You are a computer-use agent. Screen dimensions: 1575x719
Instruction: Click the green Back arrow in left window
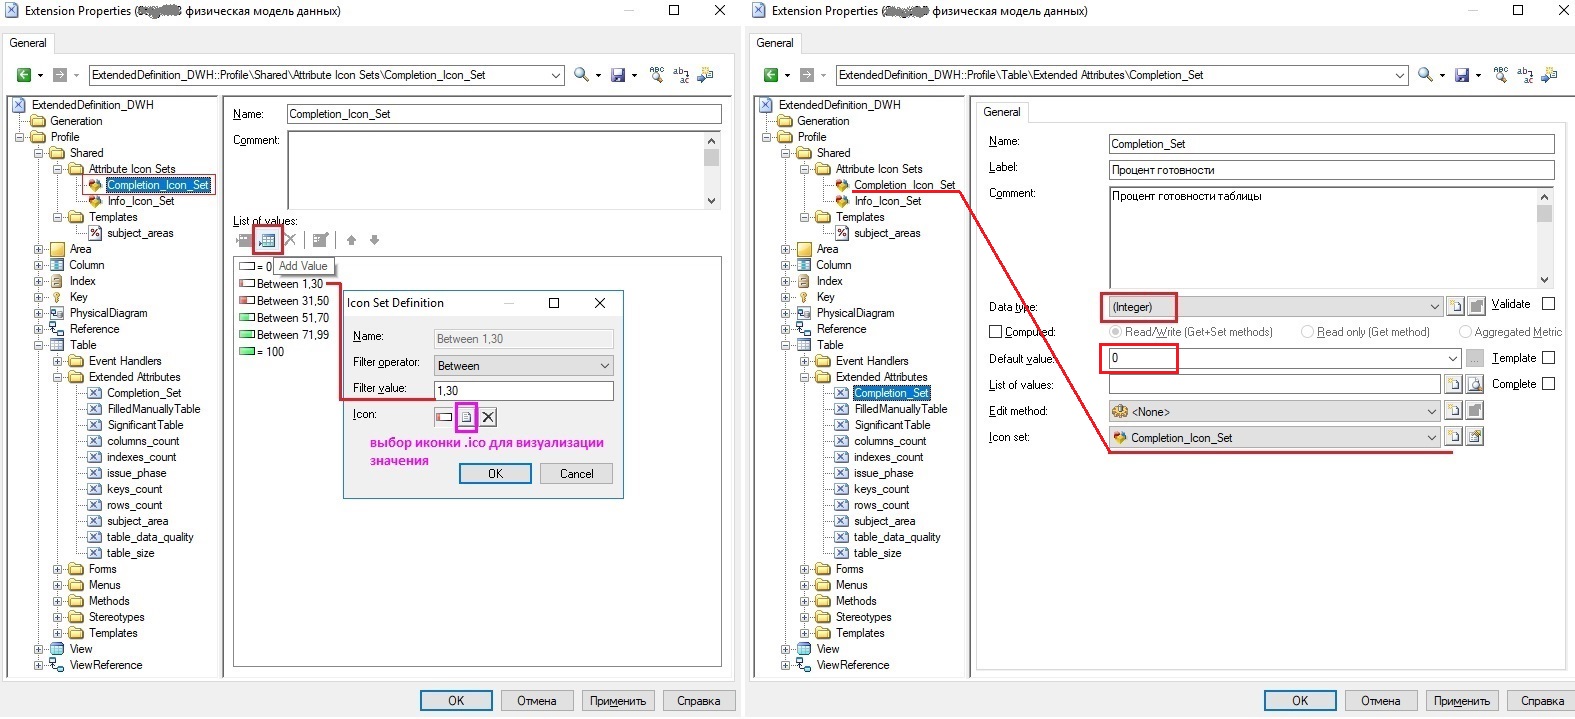(x=24, y=75)
